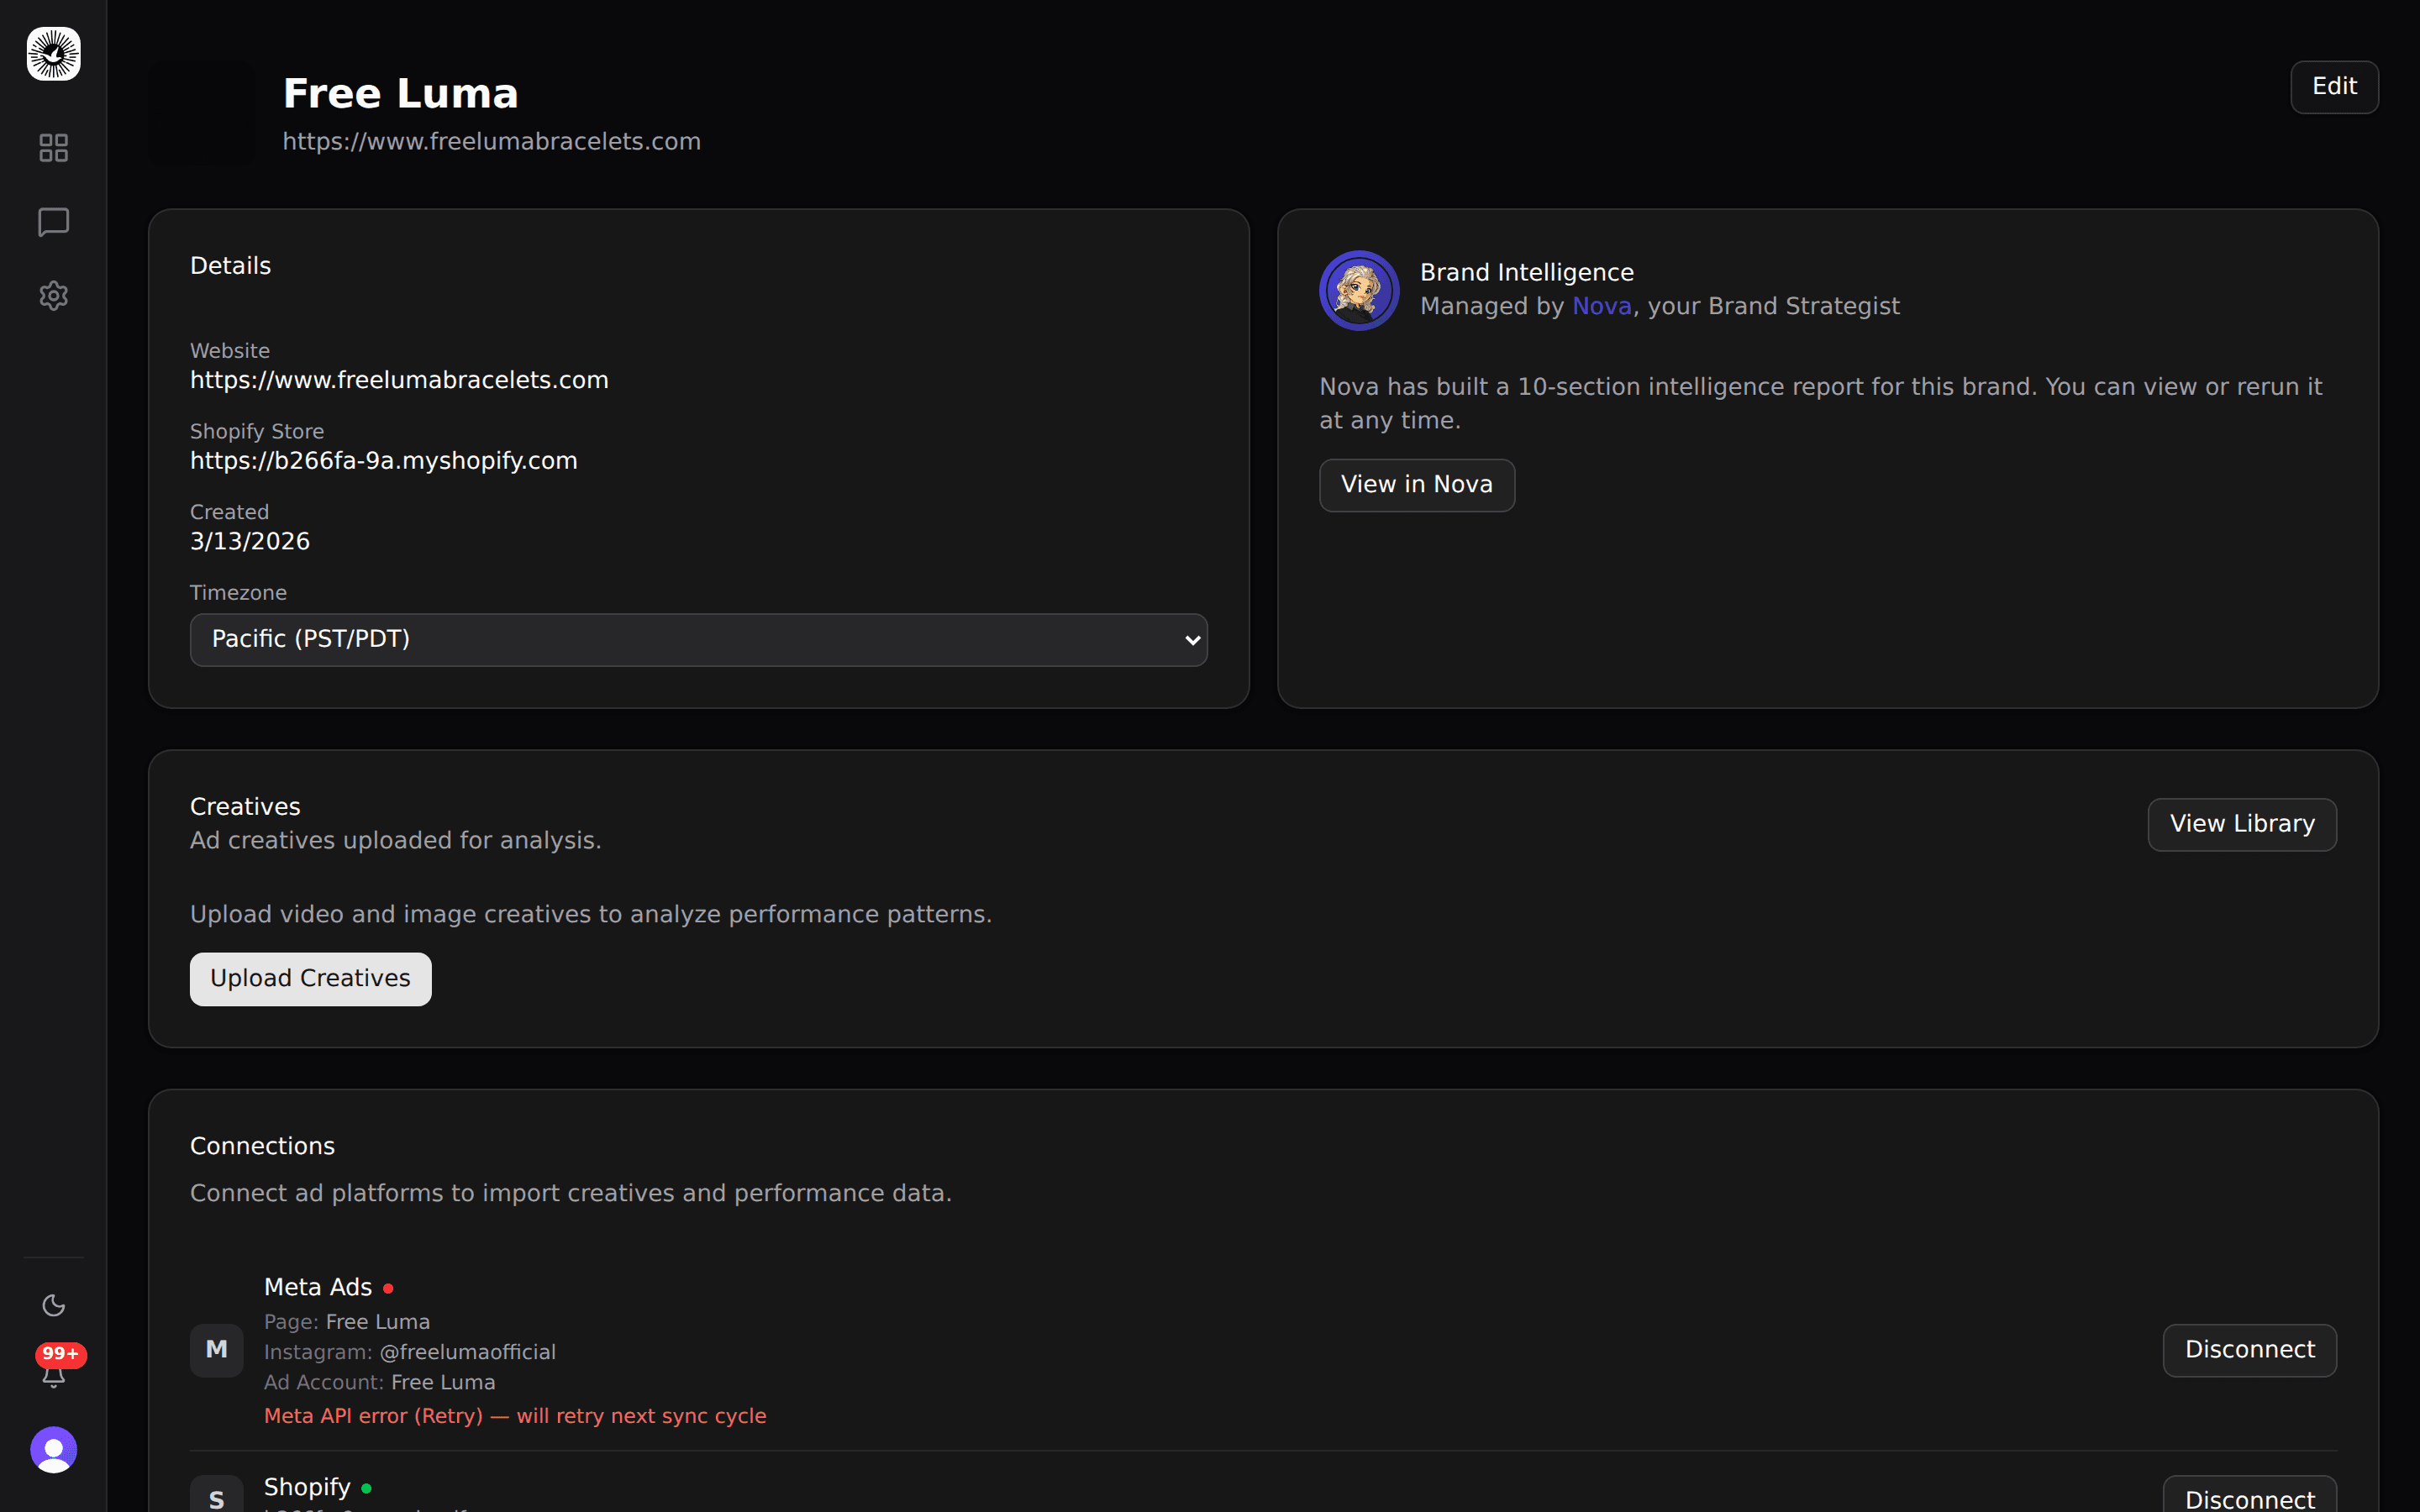
Task: Open the Shopify store URL
Action: (384, 461)
